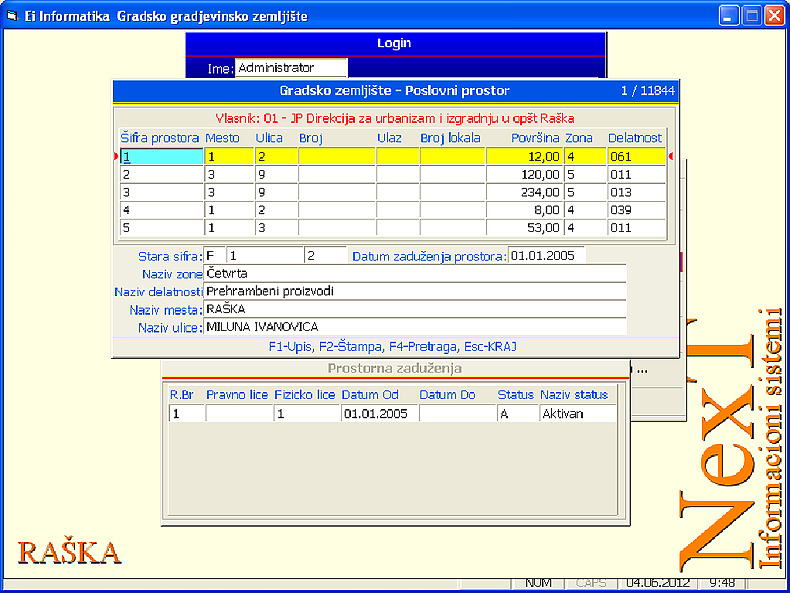Click the Šifra prostora cell with value 2

tap(161, 174)
